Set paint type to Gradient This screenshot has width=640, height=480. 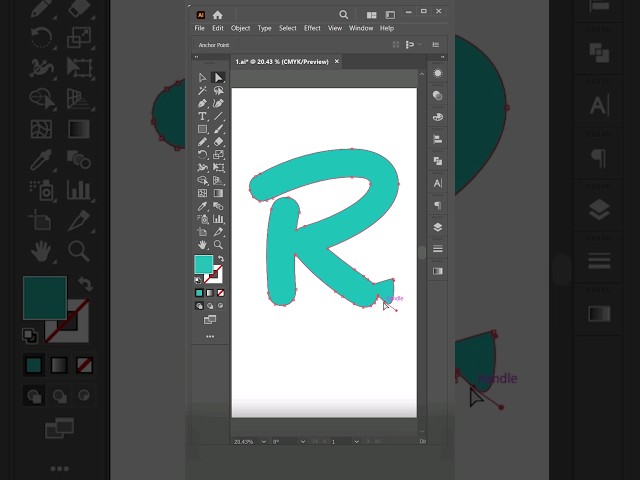[210, 293]
